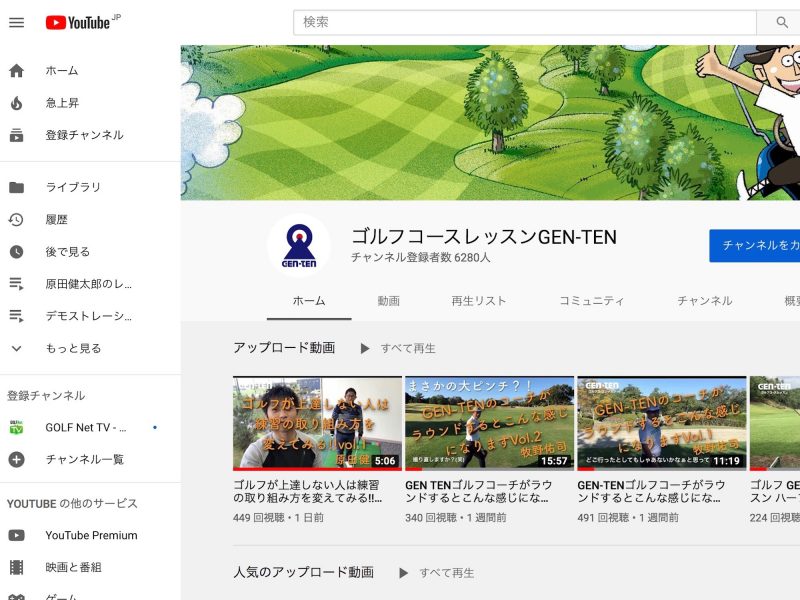Click the ホーム home icon in sidebar

16,70
